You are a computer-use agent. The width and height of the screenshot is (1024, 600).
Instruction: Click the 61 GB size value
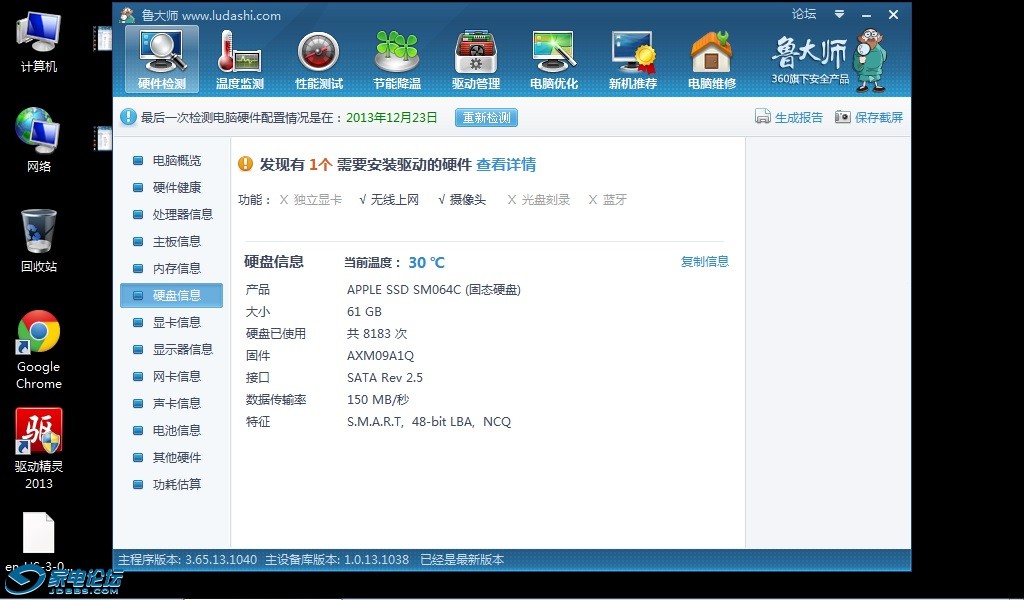point(364,312)
